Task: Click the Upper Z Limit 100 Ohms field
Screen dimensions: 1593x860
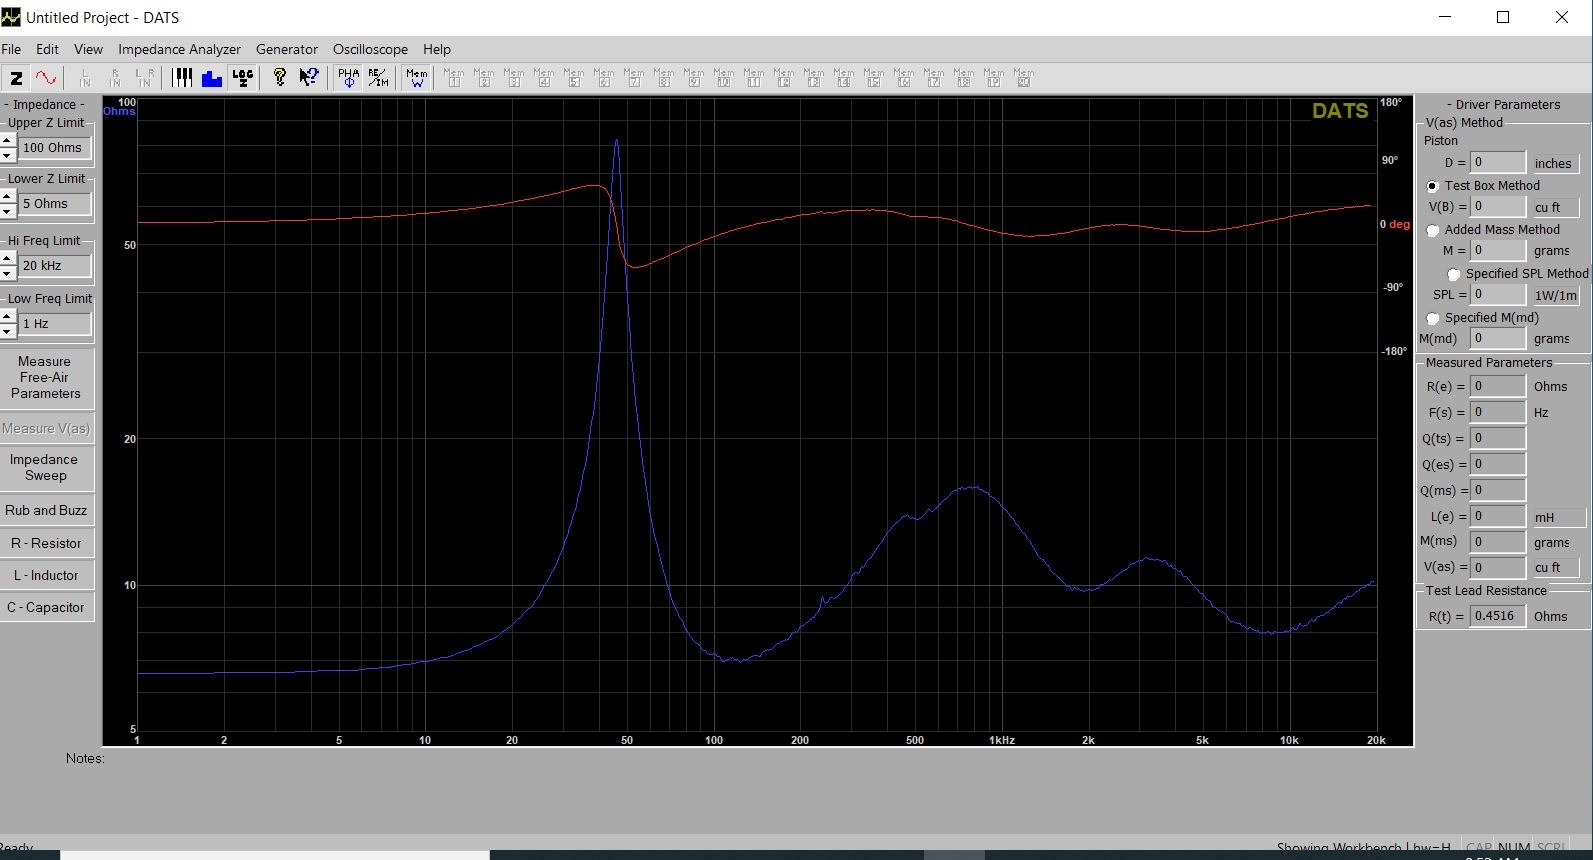Action: click(x=56, y=148)
